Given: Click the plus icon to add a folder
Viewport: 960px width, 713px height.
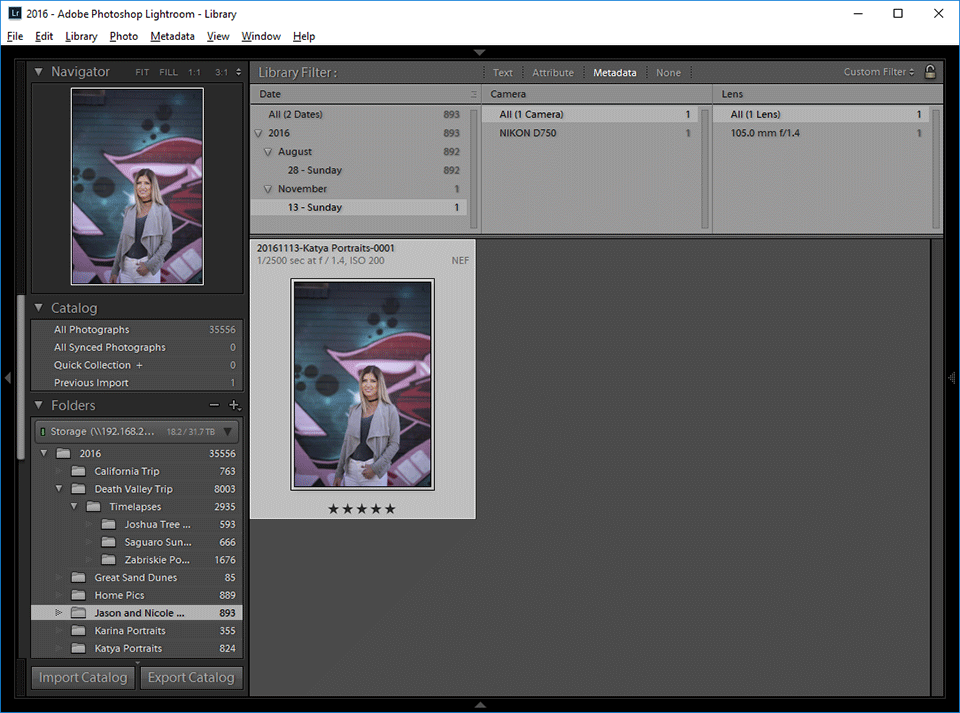Looking at the screenshot, I should (x=234, y=405).
